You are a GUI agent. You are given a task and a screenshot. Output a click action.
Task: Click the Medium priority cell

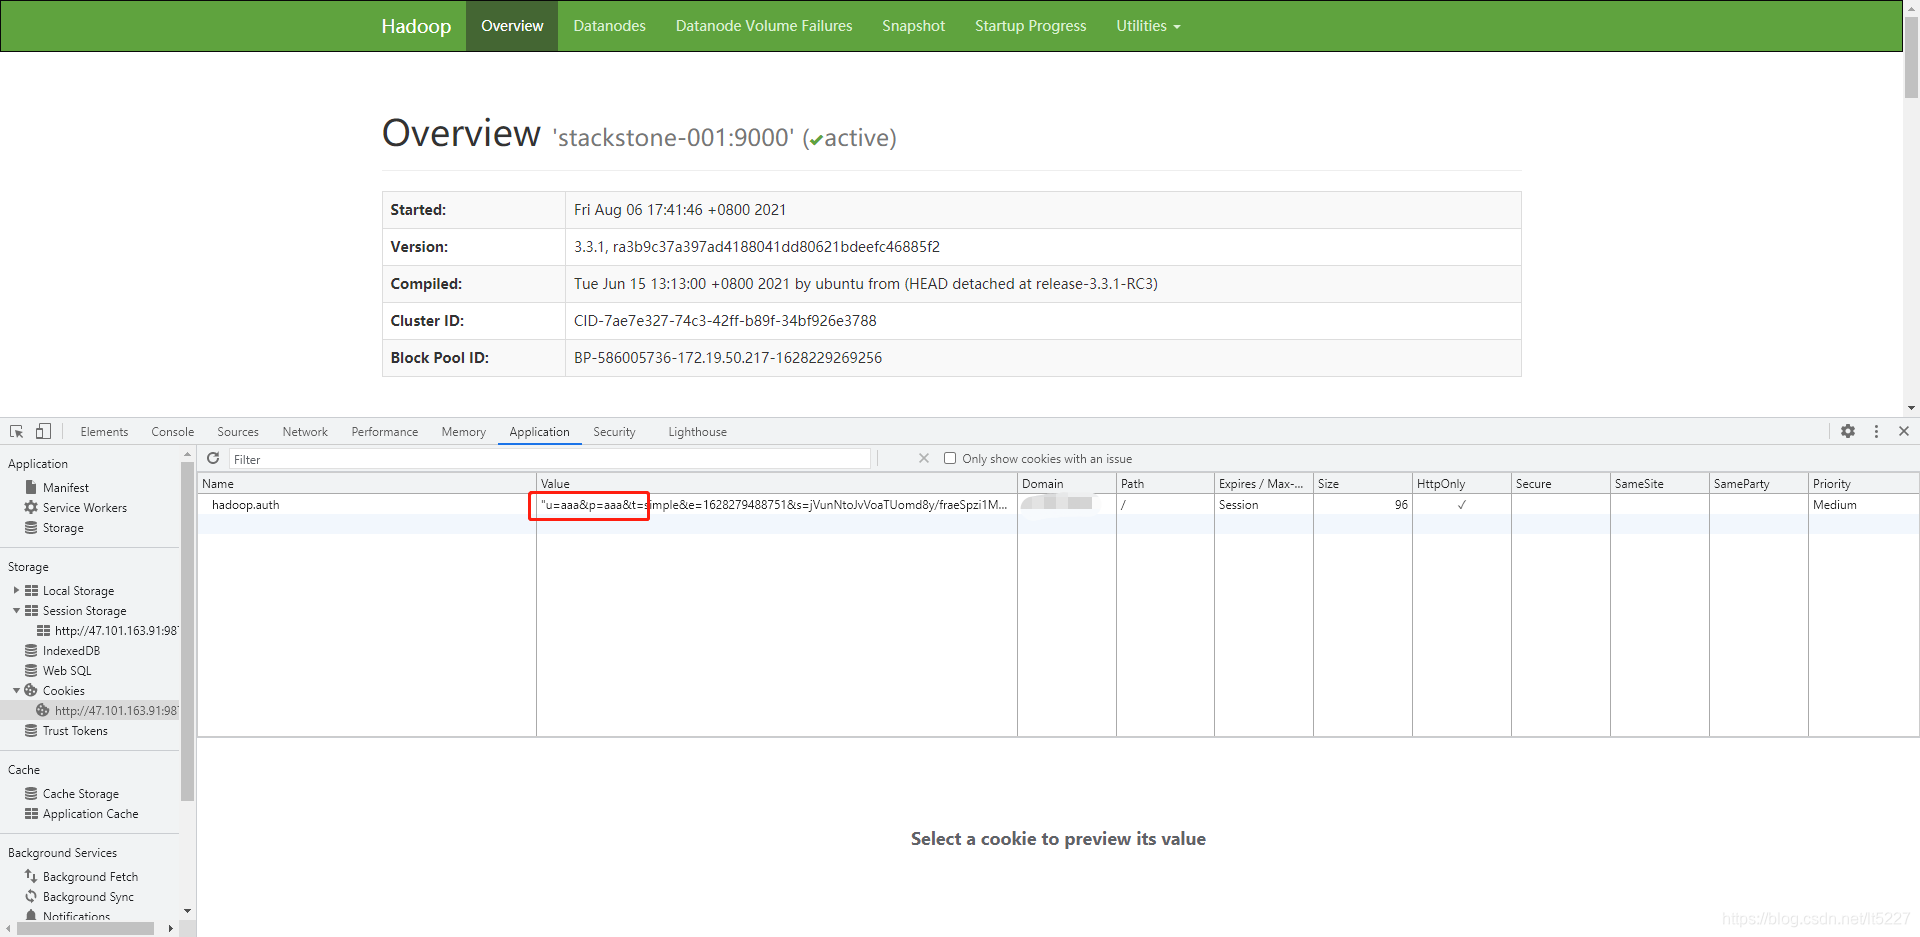pyautogui.click(x=1864, y=505)
